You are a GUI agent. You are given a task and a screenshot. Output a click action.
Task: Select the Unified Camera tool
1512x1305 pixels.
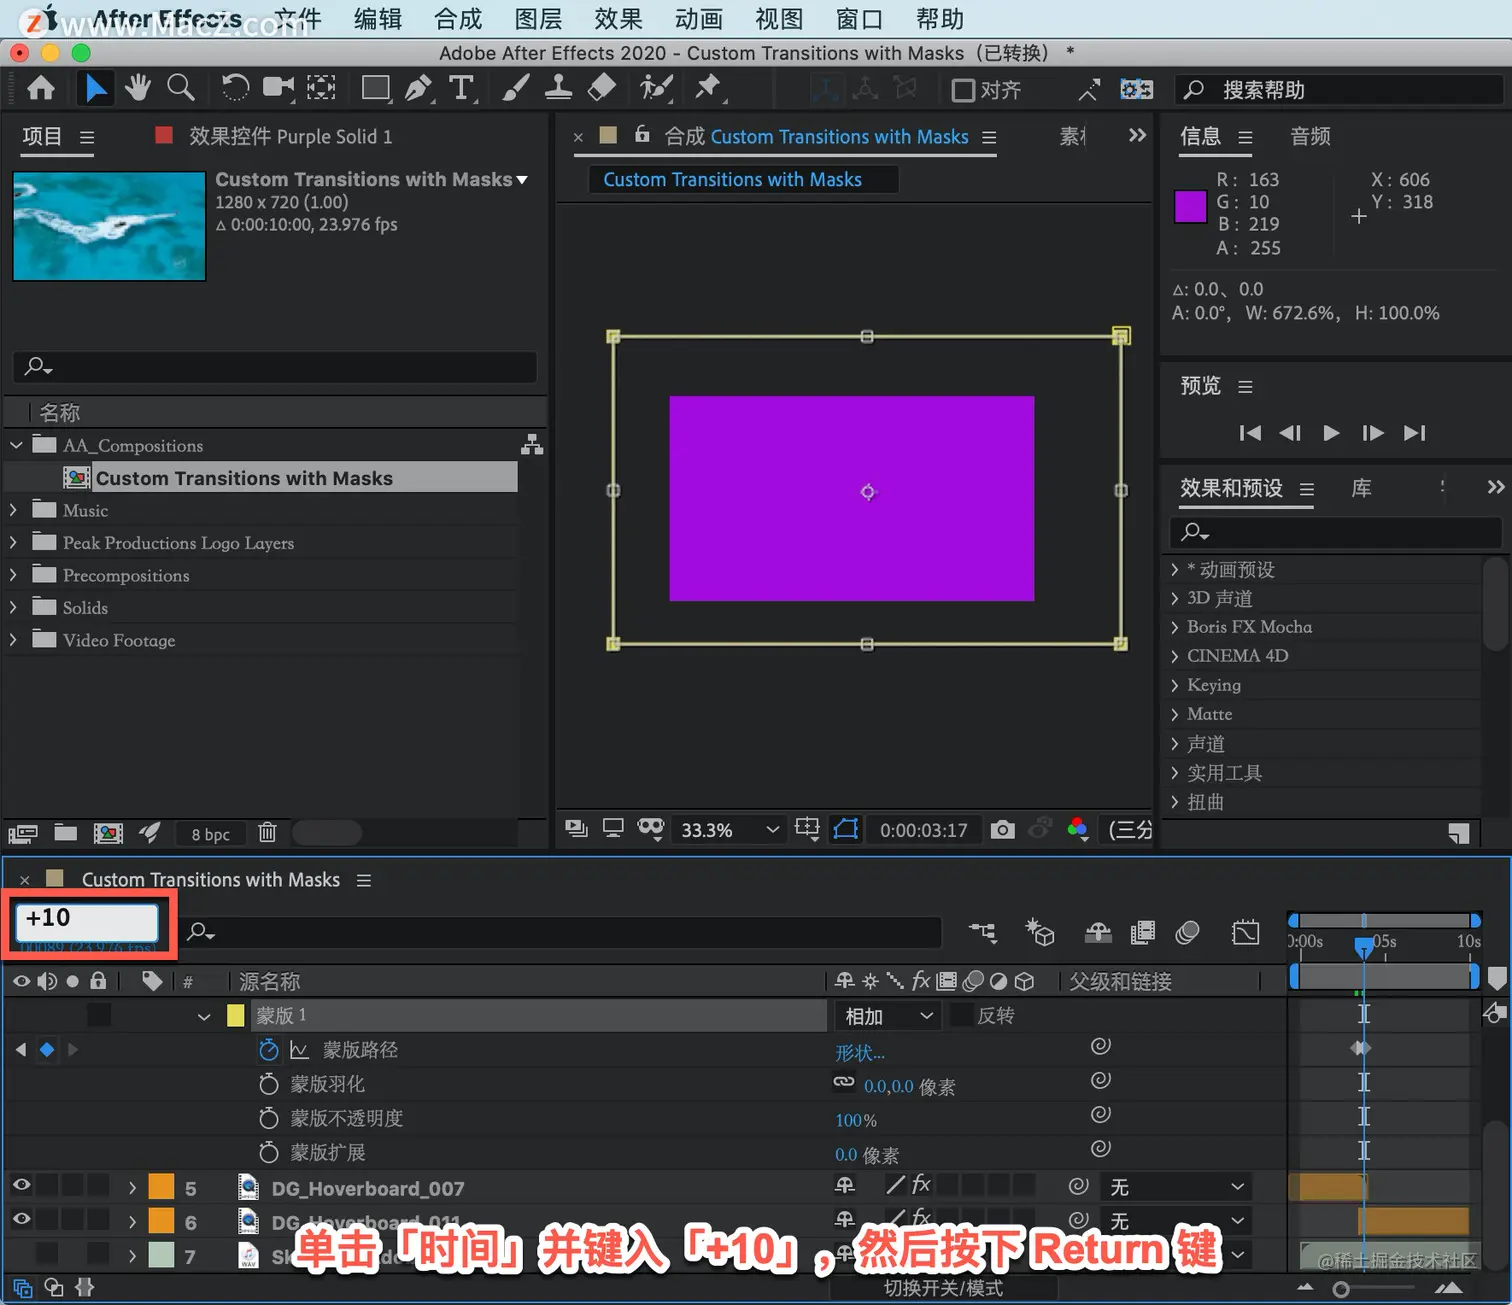click(278, 88)
